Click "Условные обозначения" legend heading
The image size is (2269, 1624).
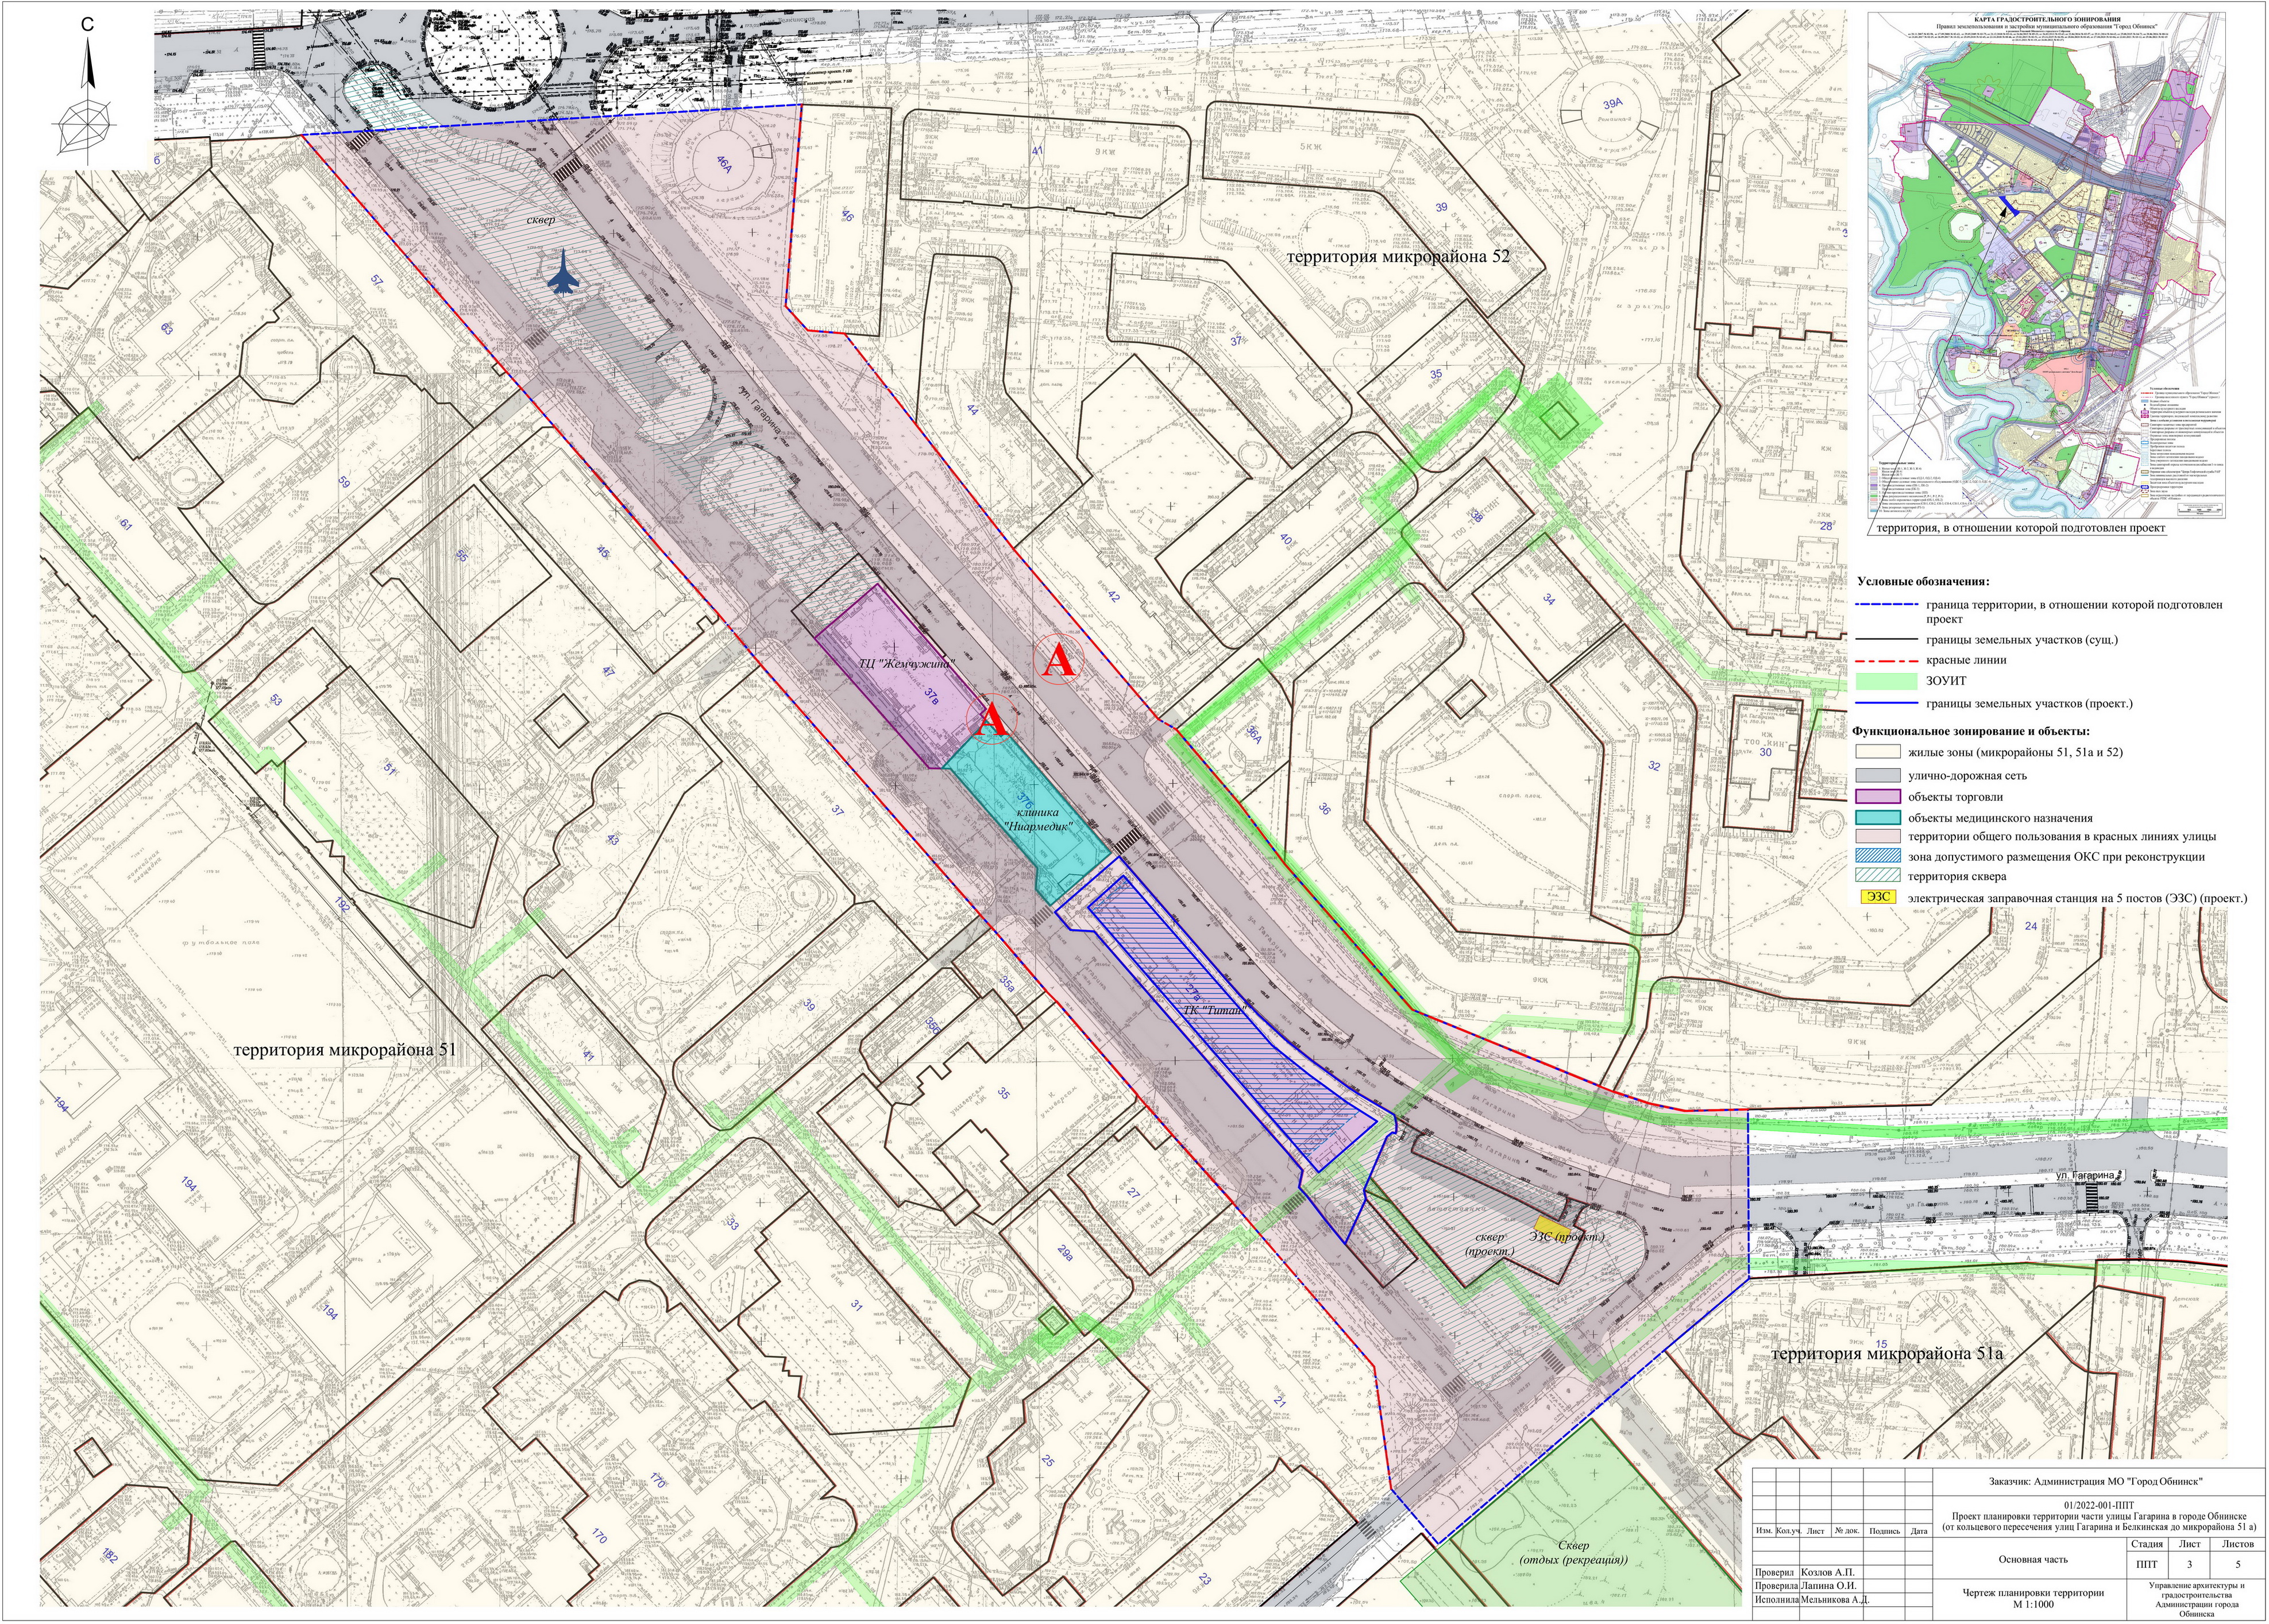click(1923, 581)
